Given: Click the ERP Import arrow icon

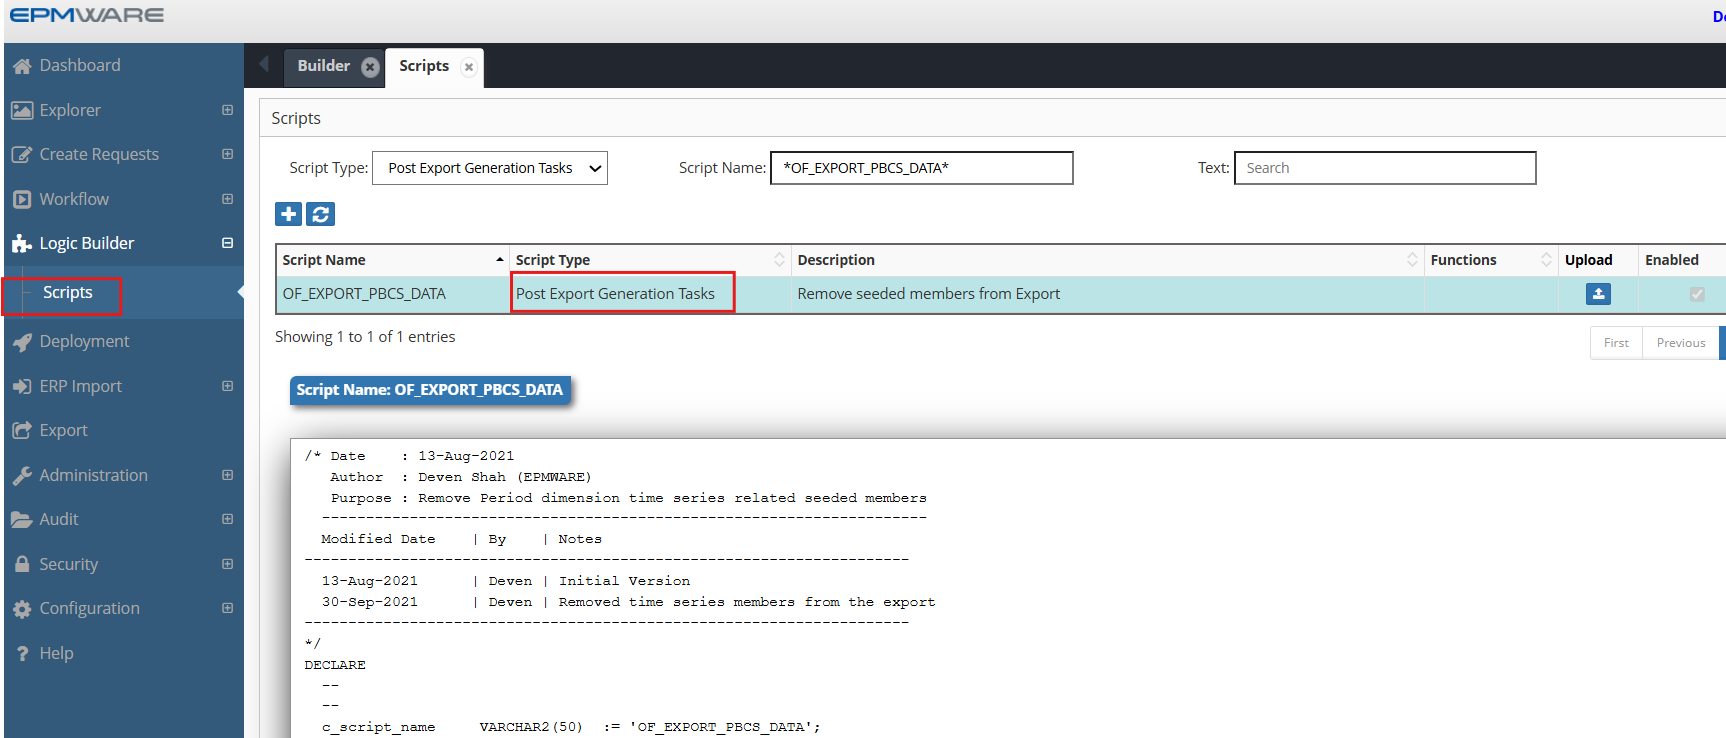Looking at the screenshot, I should [x=22, y=386].
